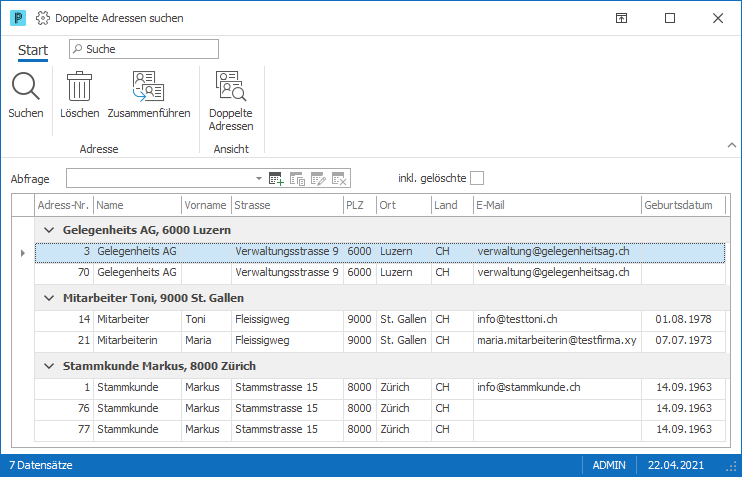Select the row with Adress-Nr. 76

click(380, 408)
